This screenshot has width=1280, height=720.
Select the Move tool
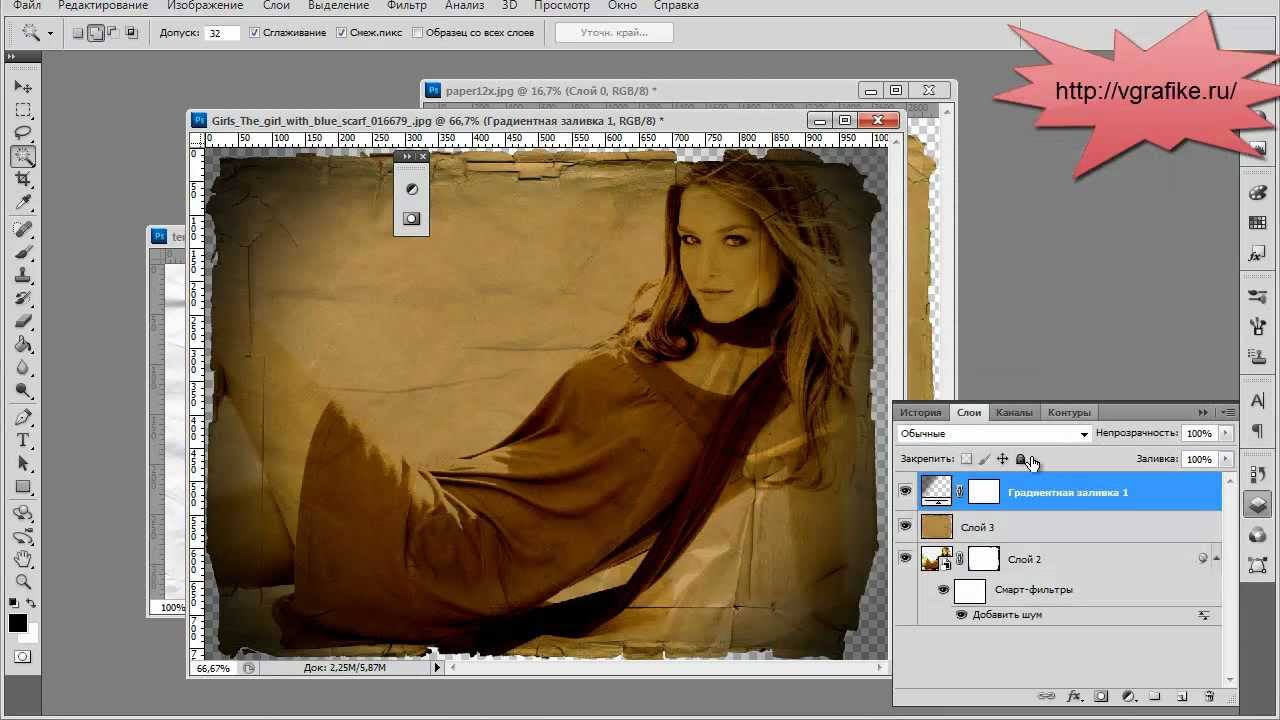[x=23, y=87]
